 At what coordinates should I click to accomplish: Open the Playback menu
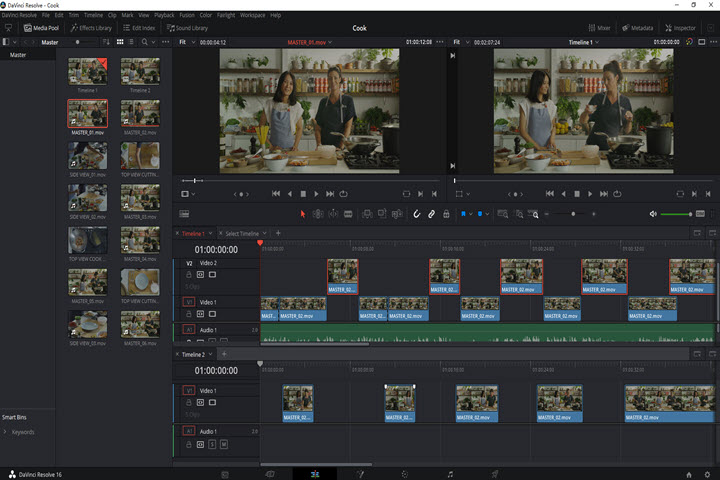163,16
